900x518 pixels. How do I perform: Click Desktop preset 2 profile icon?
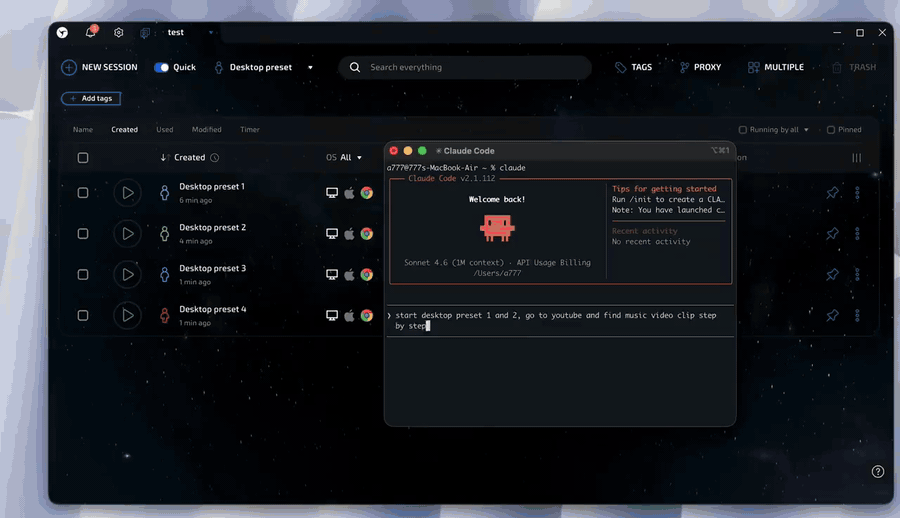coord(165,234)
